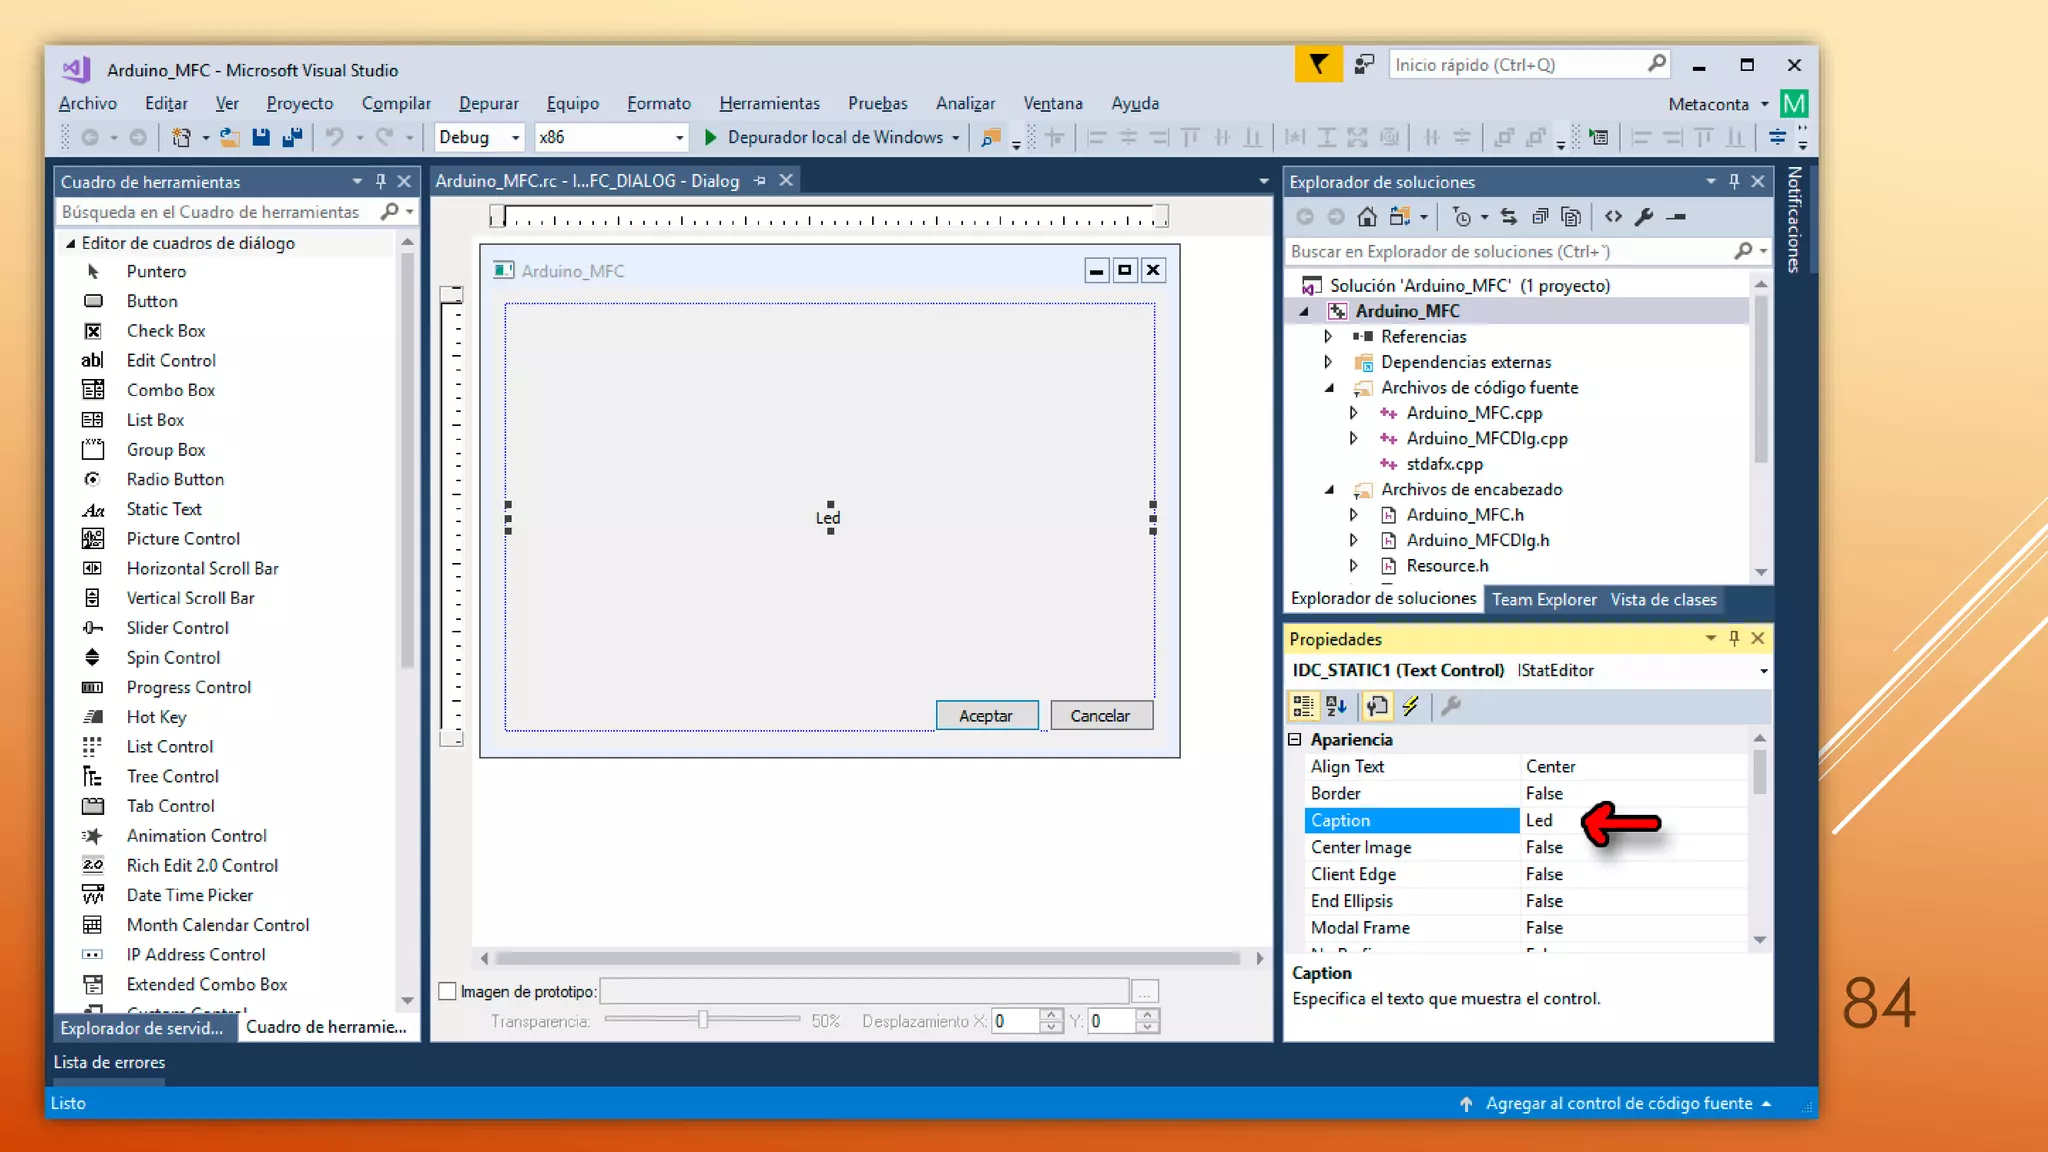Screen dimensions: 2048x1152
Task: Click the horizontal scrollbar of dialog editor
Action: point(868,958)
